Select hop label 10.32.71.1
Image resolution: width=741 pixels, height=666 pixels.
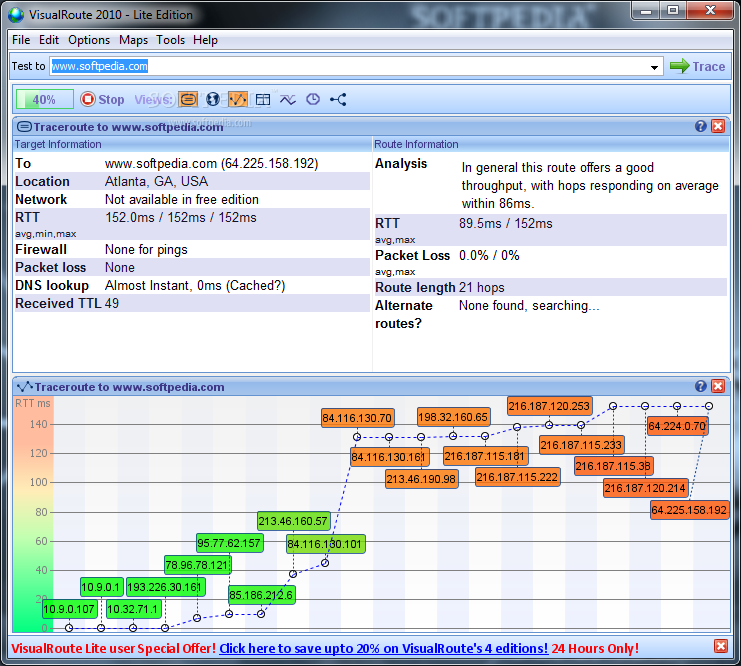coord(133,609)
